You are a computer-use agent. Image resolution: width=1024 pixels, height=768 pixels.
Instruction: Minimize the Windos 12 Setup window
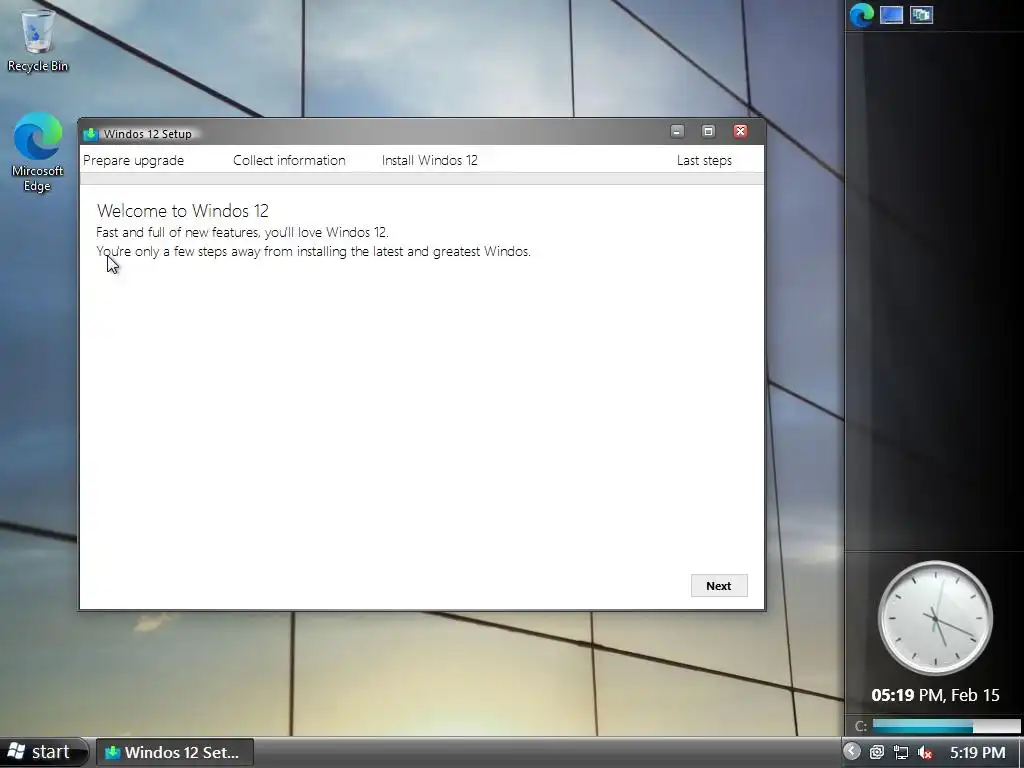click(x=677, y=131)
